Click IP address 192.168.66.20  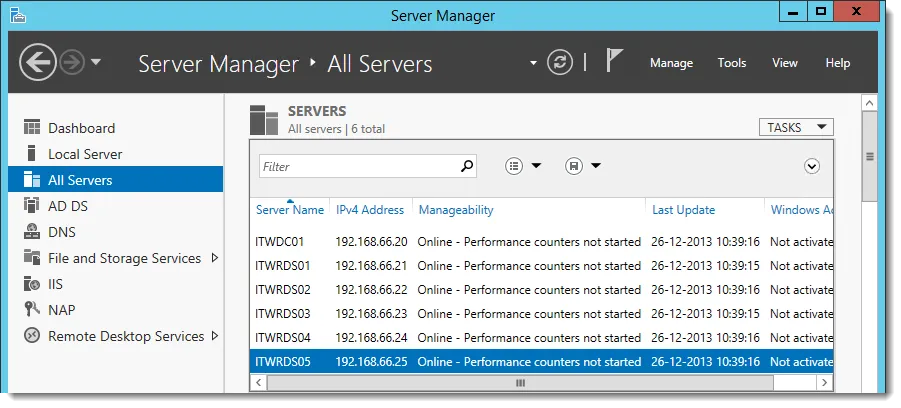click(371, 242)
